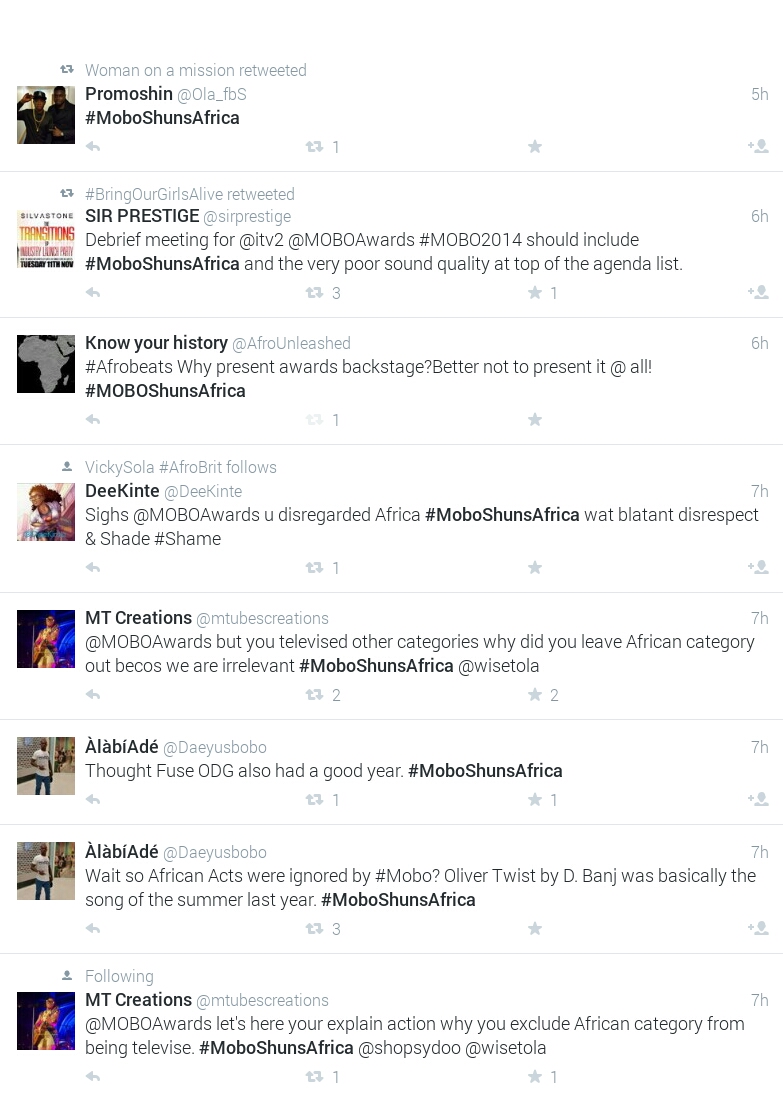Favorite the Fuse ODG good year tweet
Screen dimensions: 783x1101
tap(535, 800)
